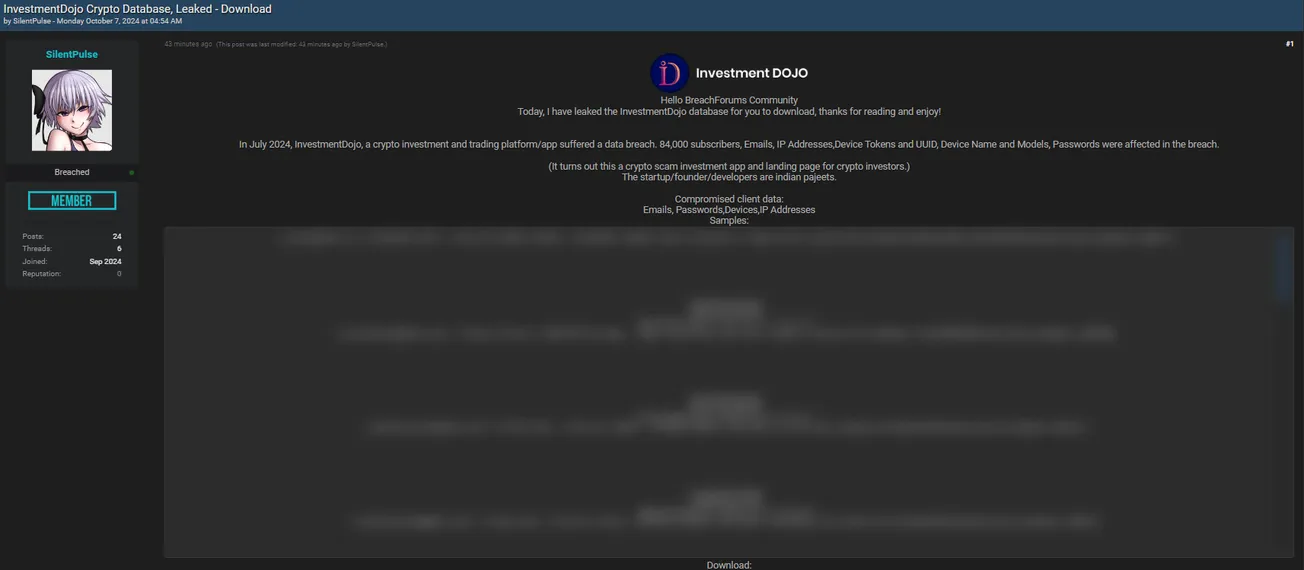This screenshot has height=570, width=1304.
Task: Click the Posts count of 24
Action: pyautogui.click(x=117, y=237)
